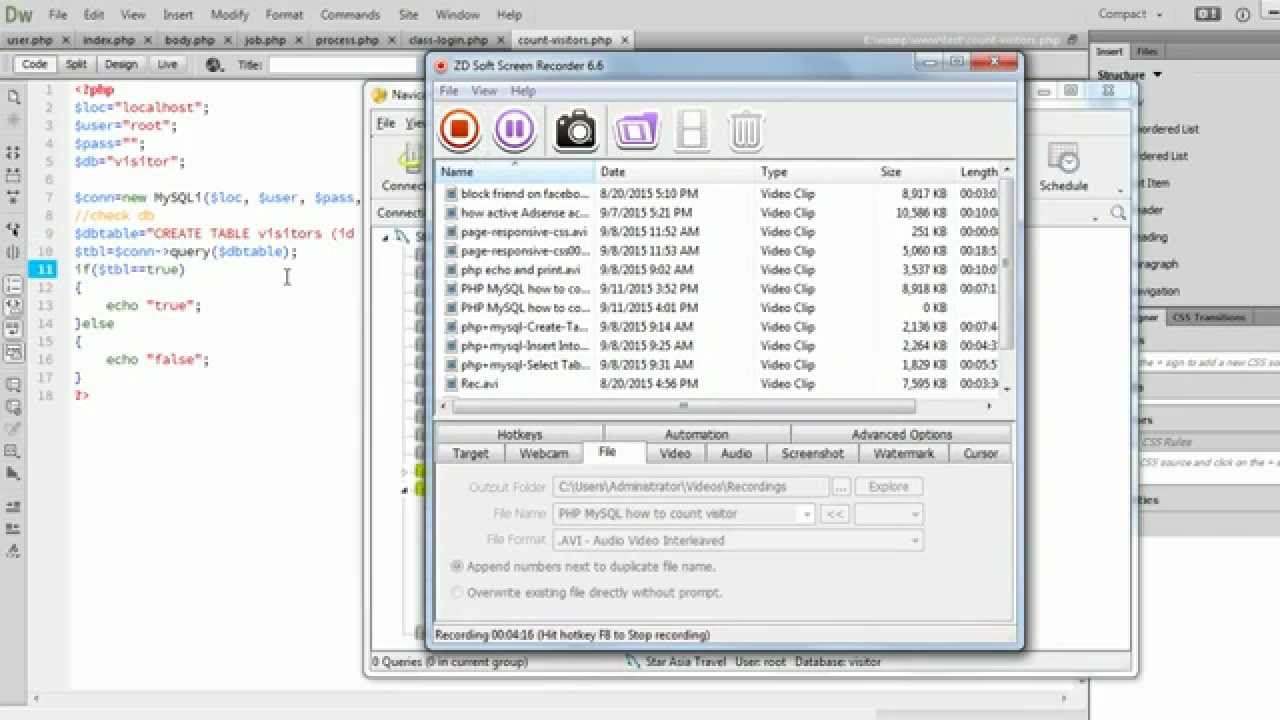Click the Dreamweaver Dw logo icon

point(20,15)
